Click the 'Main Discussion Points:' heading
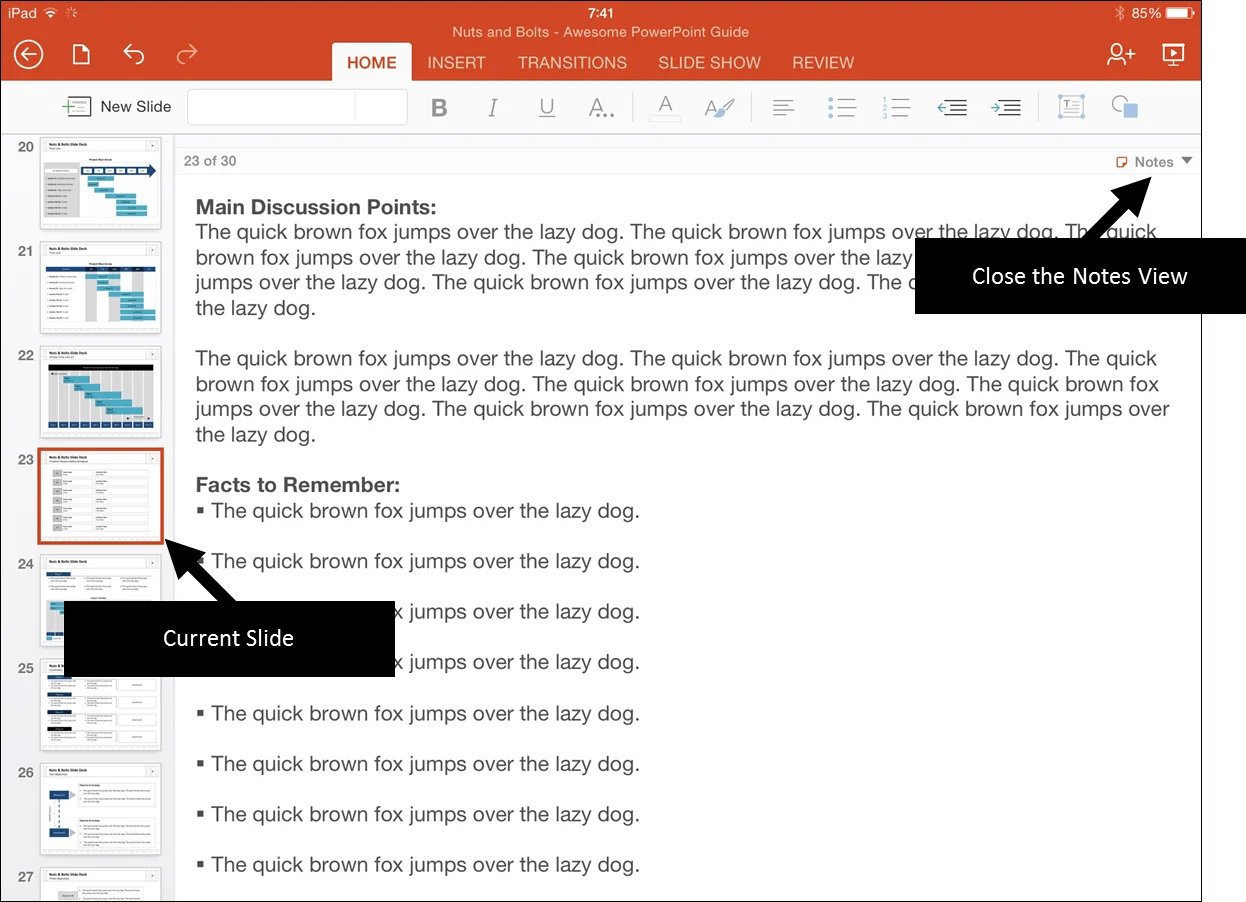The height and width of the screenshot is (902, 1246). click(x=316, y=207)
